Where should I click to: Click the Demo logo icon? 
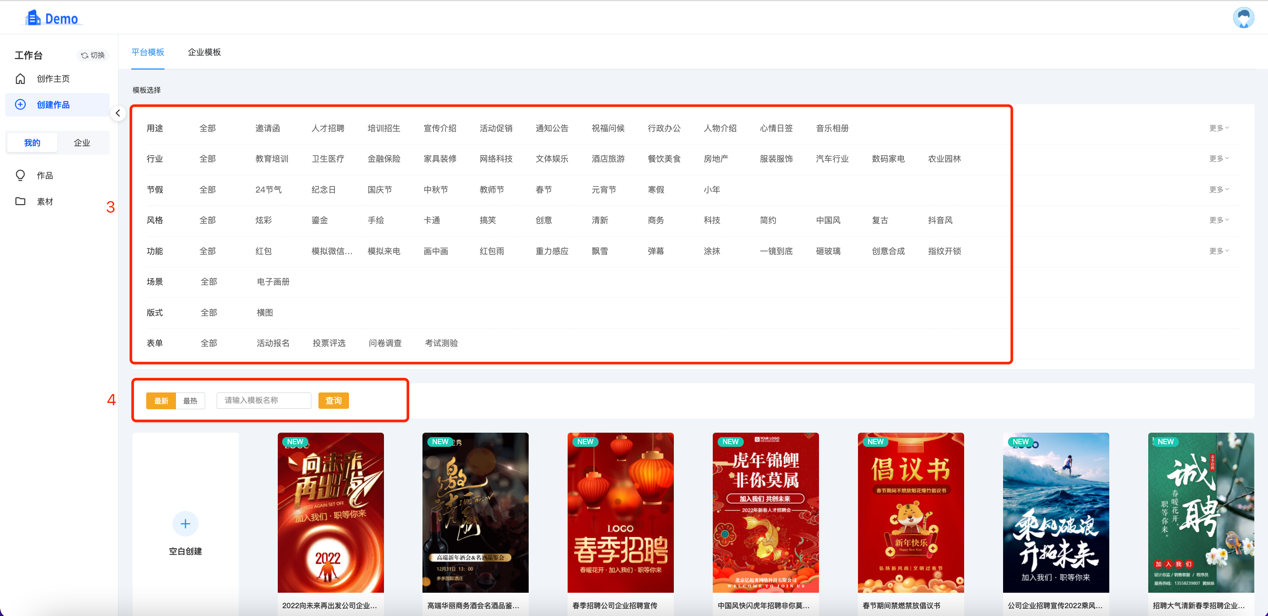click(x=33, y=18)
